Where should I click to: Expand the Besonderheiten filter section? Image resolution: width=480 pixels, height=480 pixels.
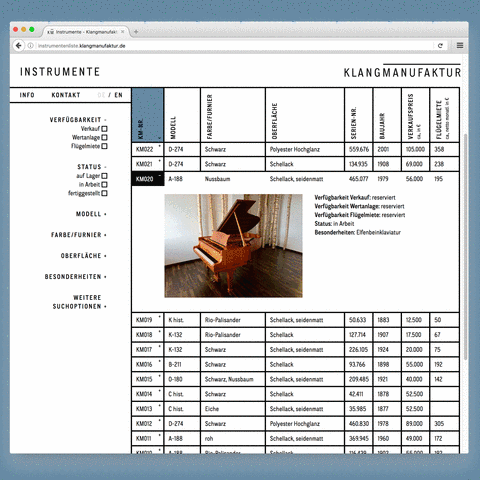pos(76,277)
